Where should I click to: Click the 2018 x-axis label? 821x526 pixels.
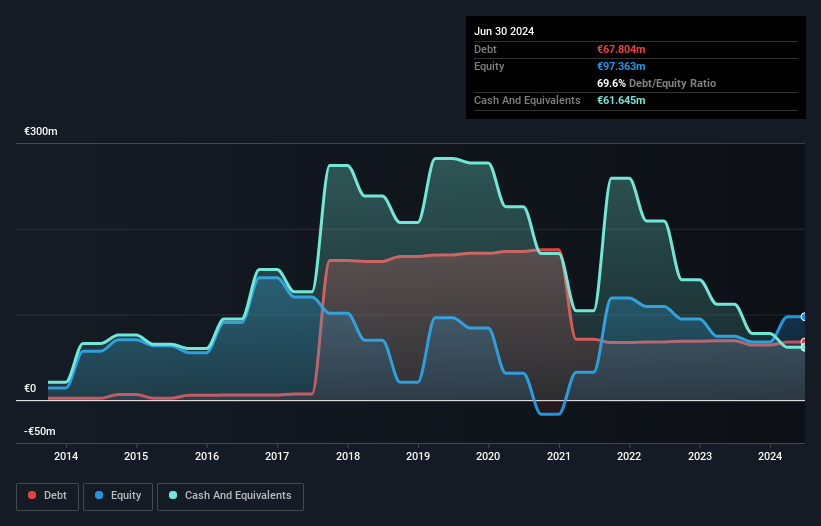click(348, 456)
